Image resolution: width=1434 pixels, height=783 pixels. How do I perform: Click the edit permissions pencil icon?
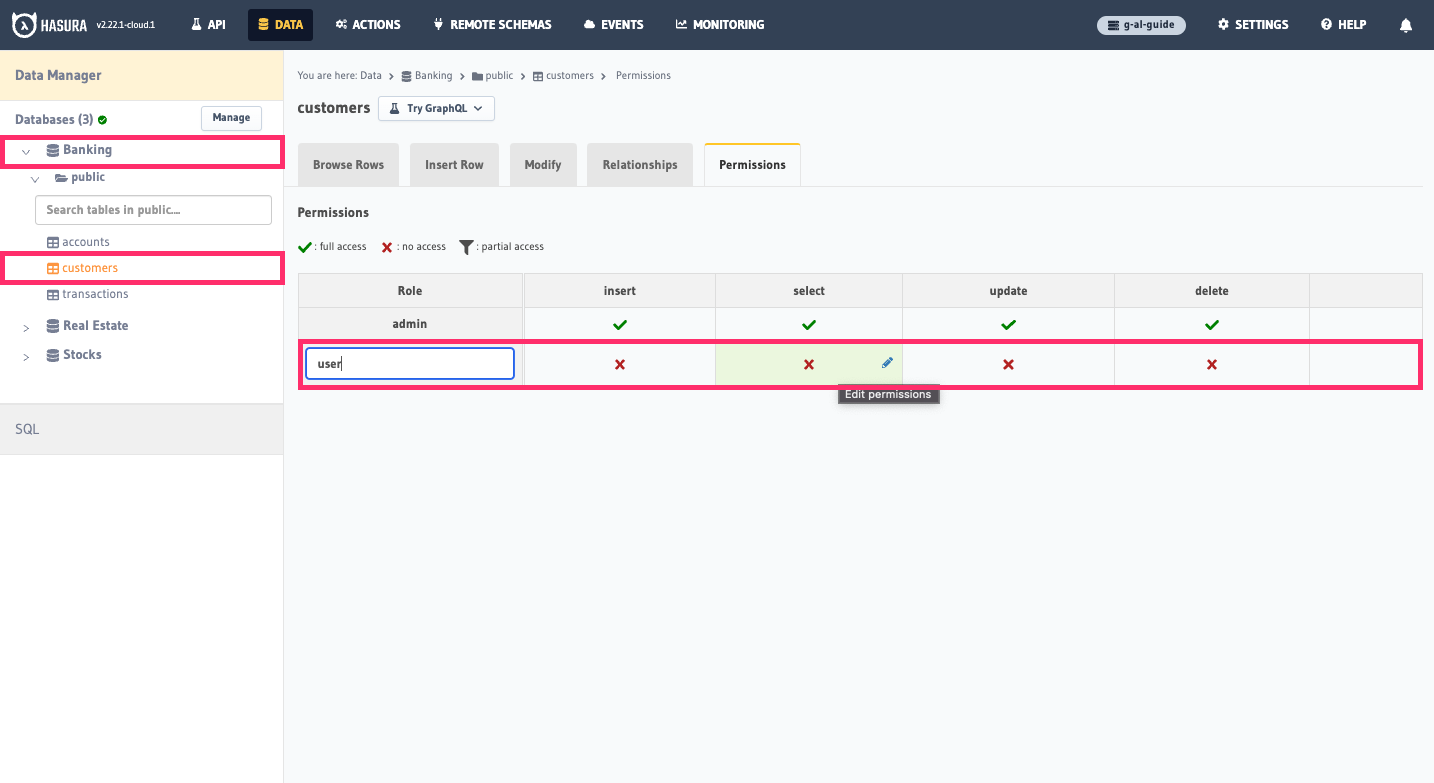[x=887, y=362]
